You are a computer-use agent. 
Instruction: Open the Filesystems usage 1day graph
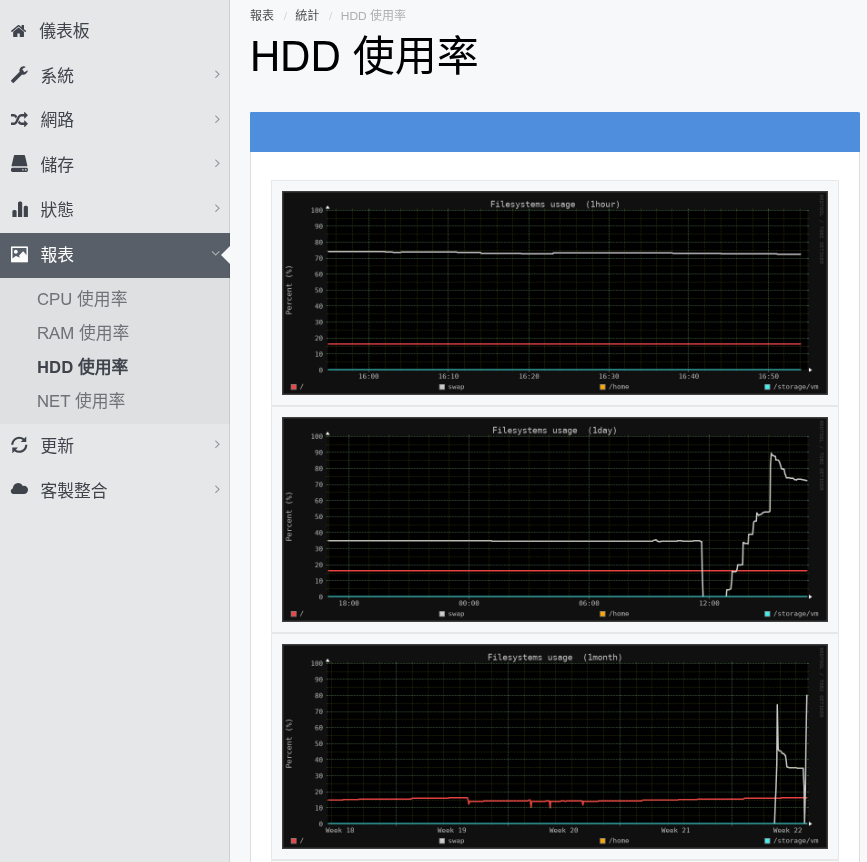[x=555, y=519]
